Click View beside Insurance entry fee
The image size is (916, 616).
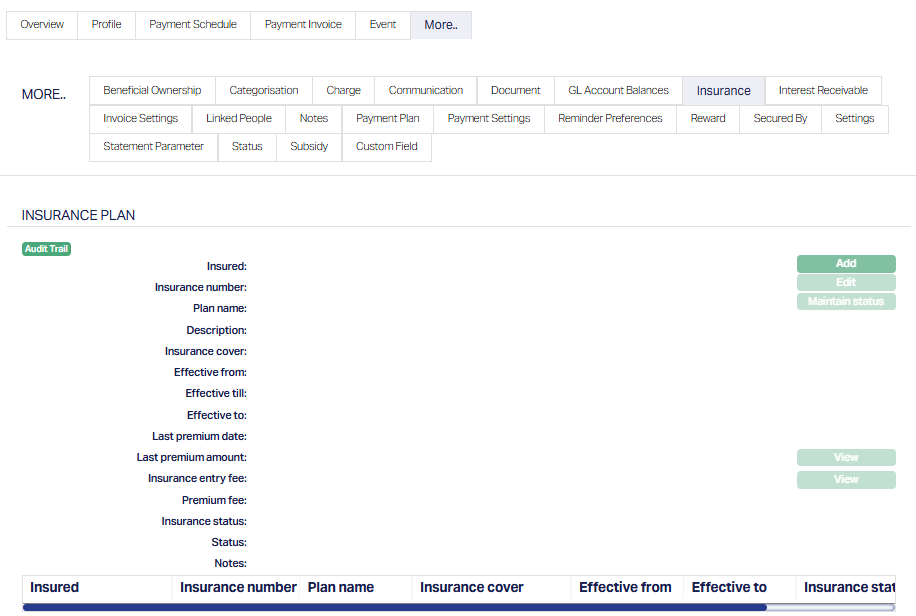click(846, 480)
